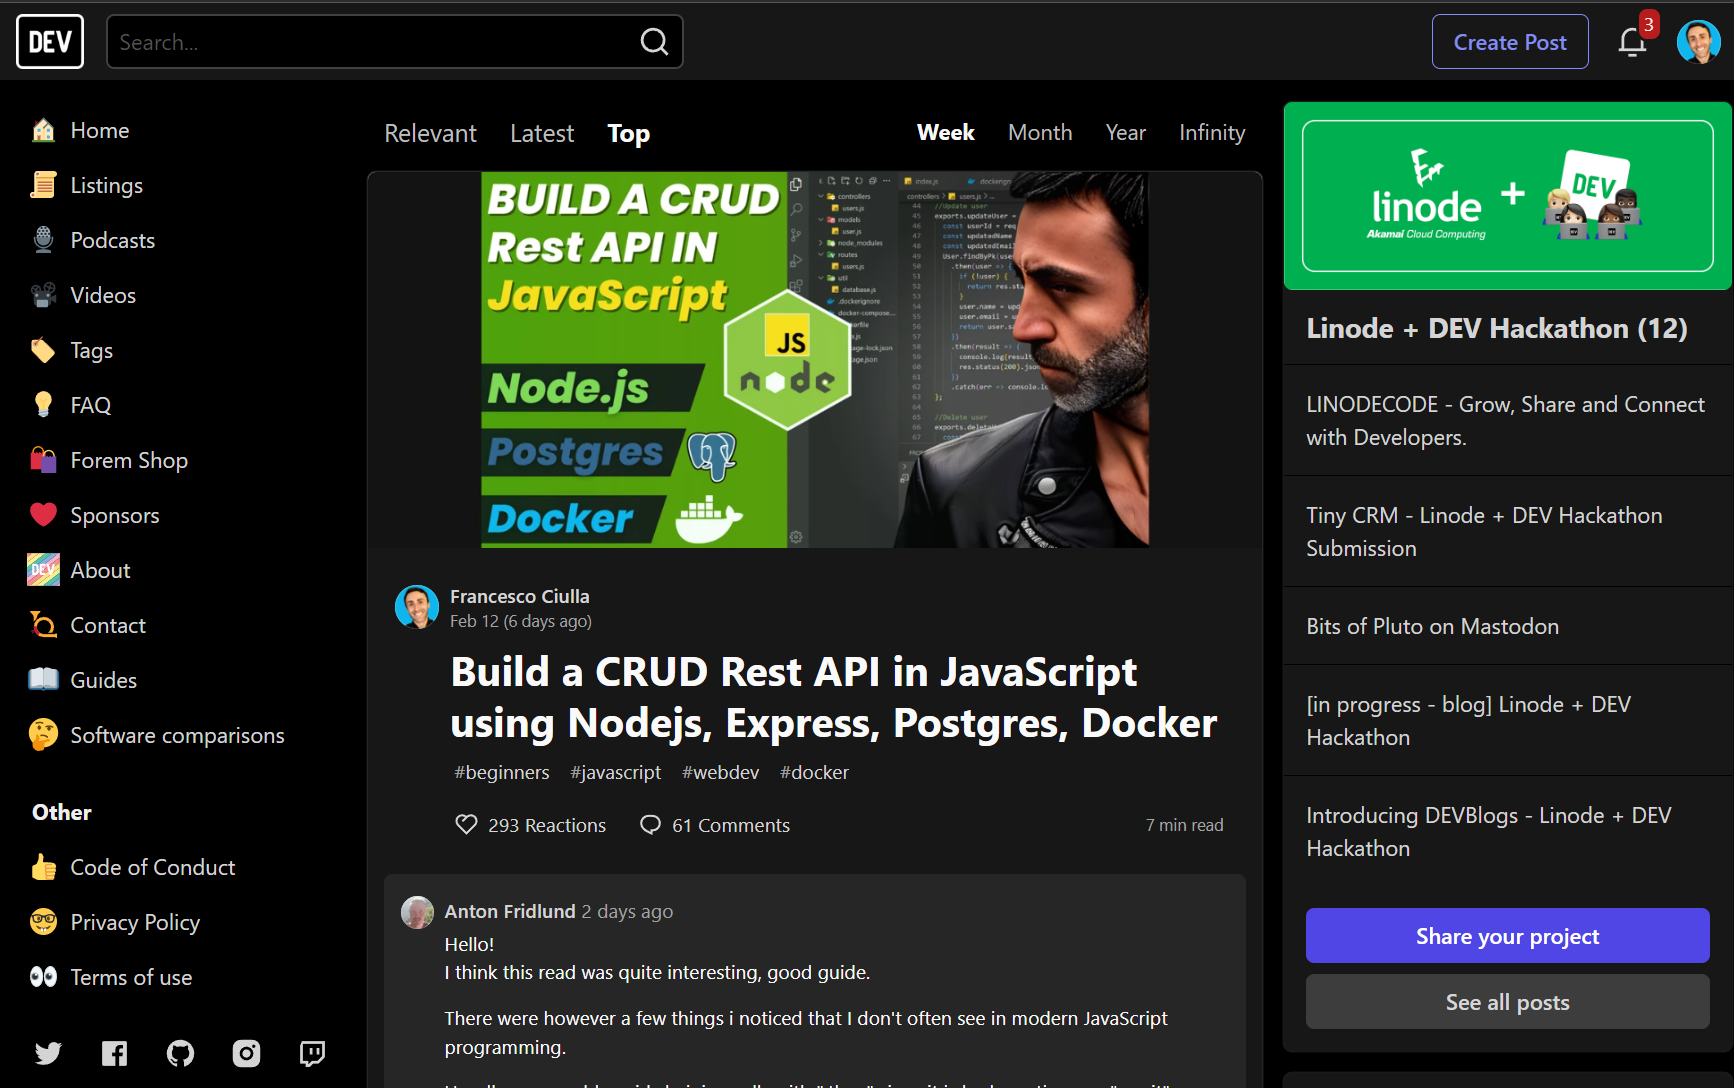Open the #javascript tag

pyautogui.click(x=616, y=772)
